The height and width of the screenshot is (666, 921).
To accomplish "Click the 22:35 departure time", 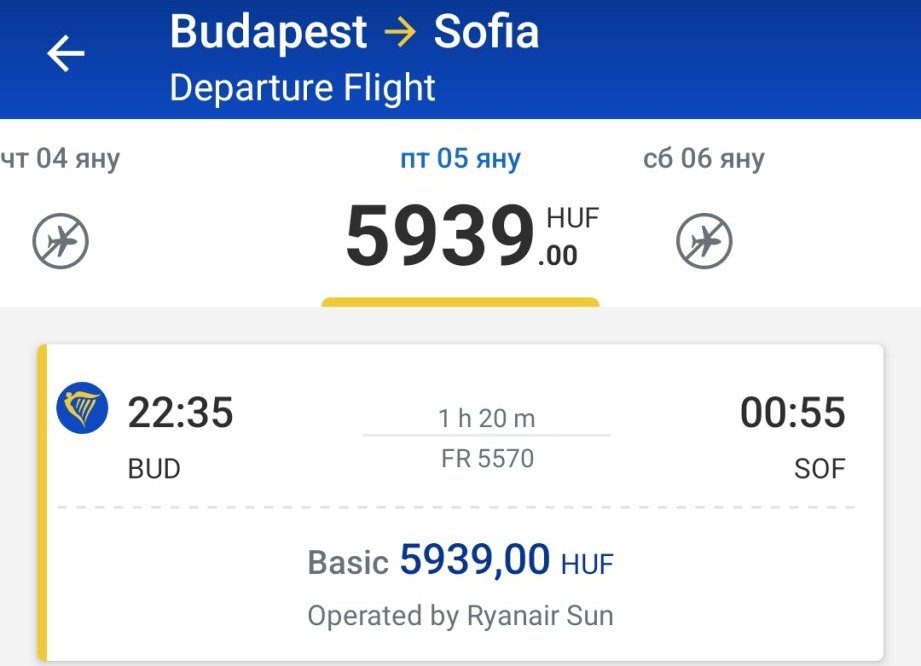I will 180,412.
